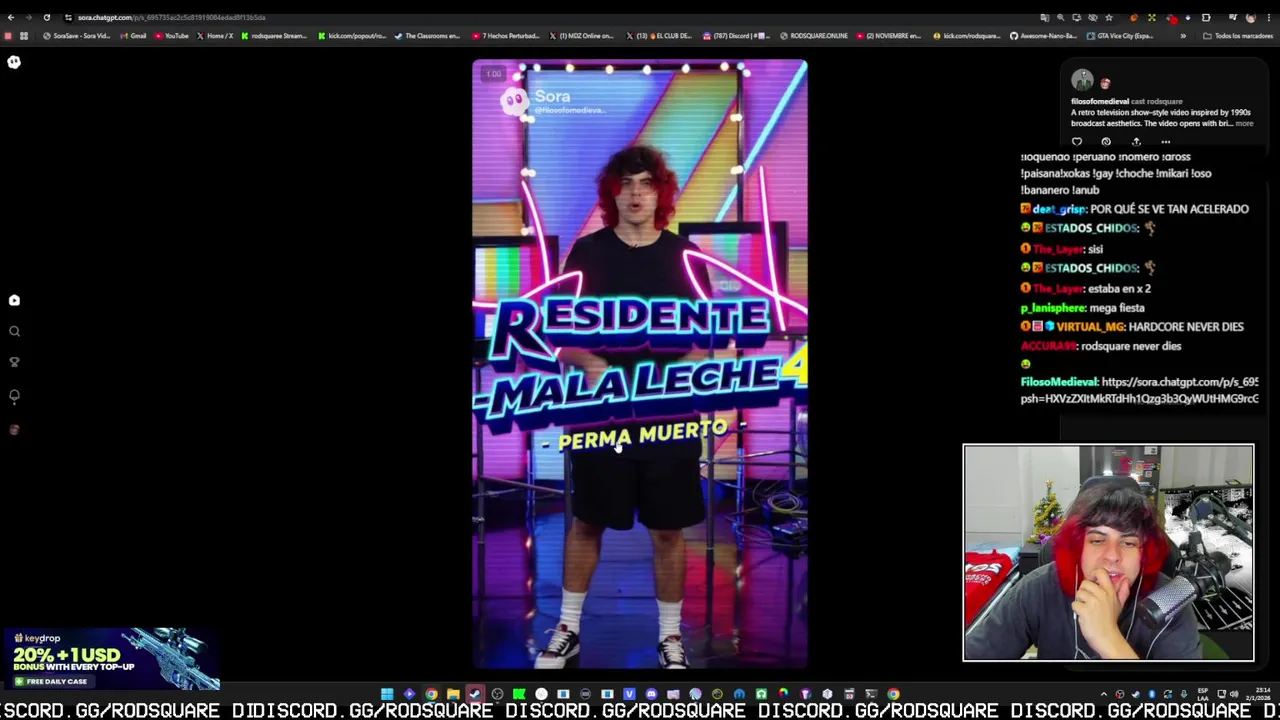Open filosofomedieval's profile avatar

pyautogui.click(x=1082, y=81)
